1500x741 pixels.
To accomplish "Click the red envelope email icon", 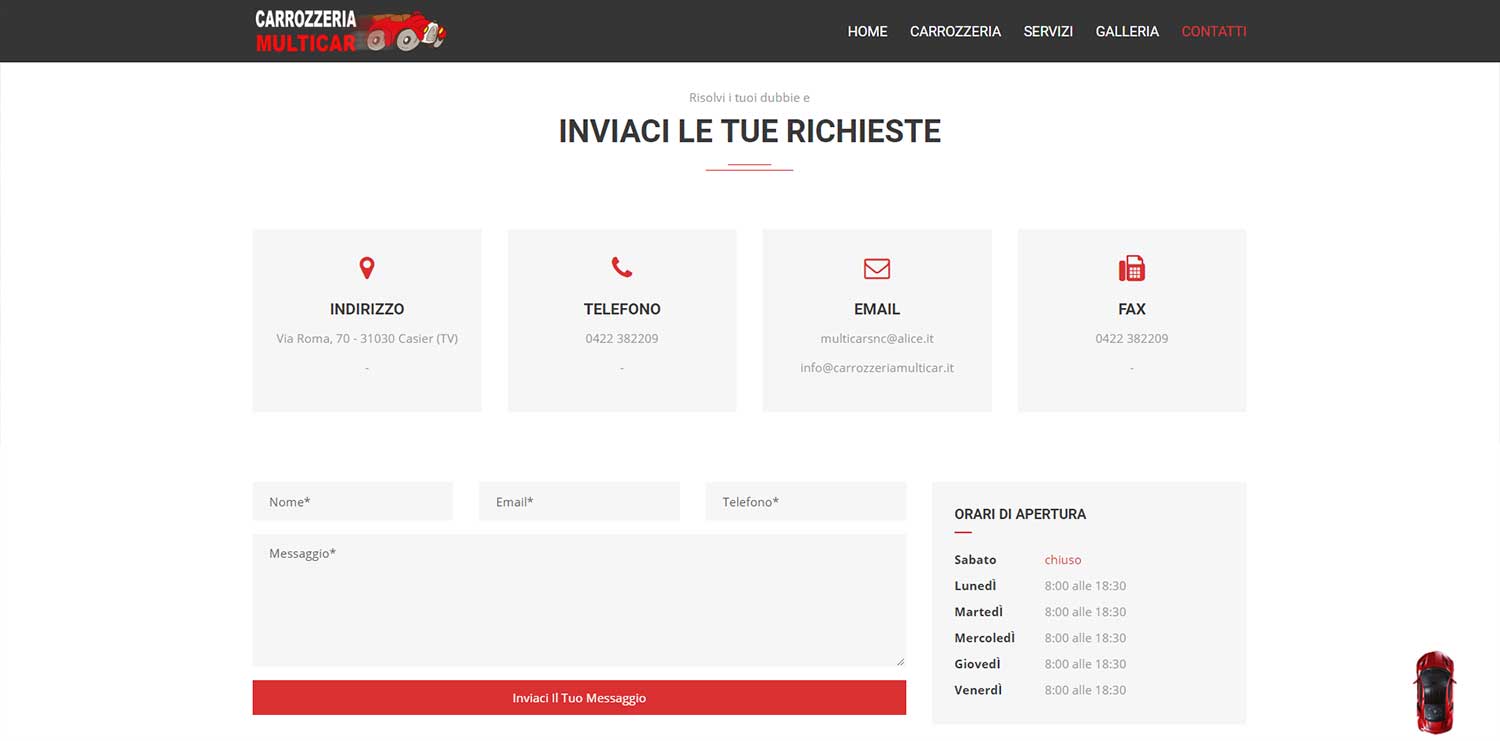I will pyautogui.click(x=877, y=268).
